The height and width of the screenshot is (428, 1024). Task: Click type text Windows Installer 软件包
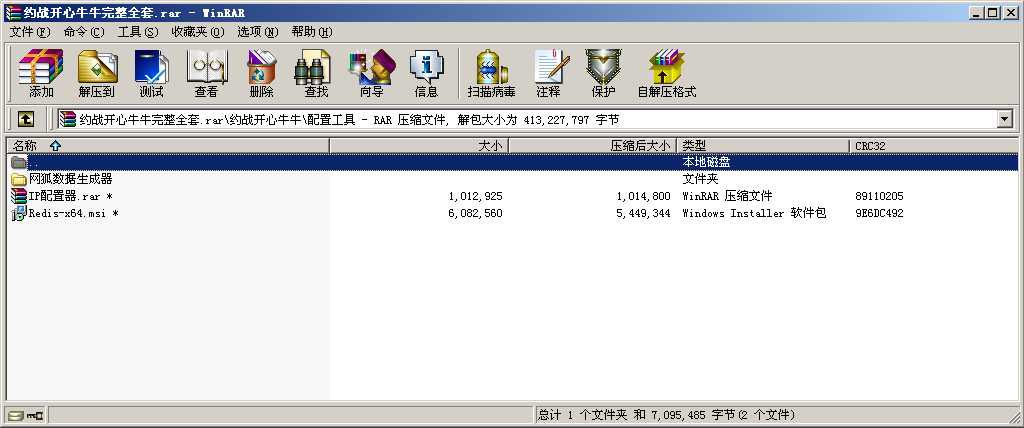coord(754,213)
